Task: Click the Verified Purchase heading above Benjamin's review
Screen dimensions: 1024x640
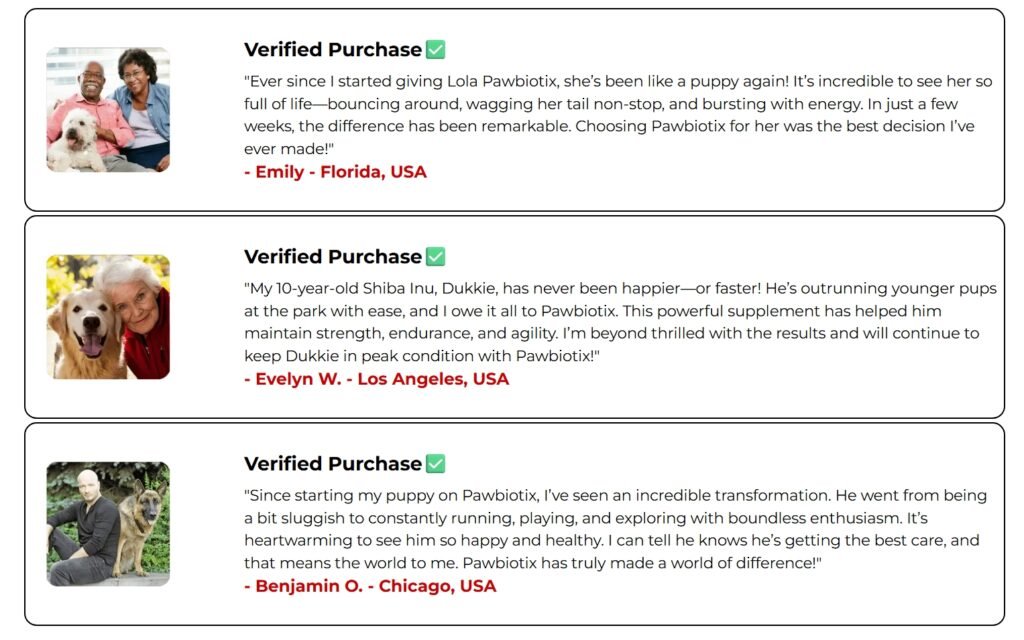Action: pos(332,464)
